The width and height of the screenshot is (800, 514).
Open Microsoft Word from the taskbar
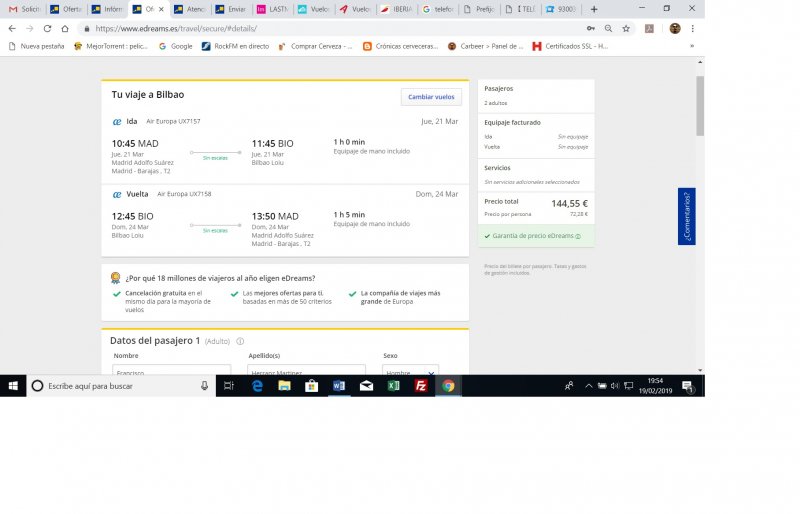tap(338, 386)
